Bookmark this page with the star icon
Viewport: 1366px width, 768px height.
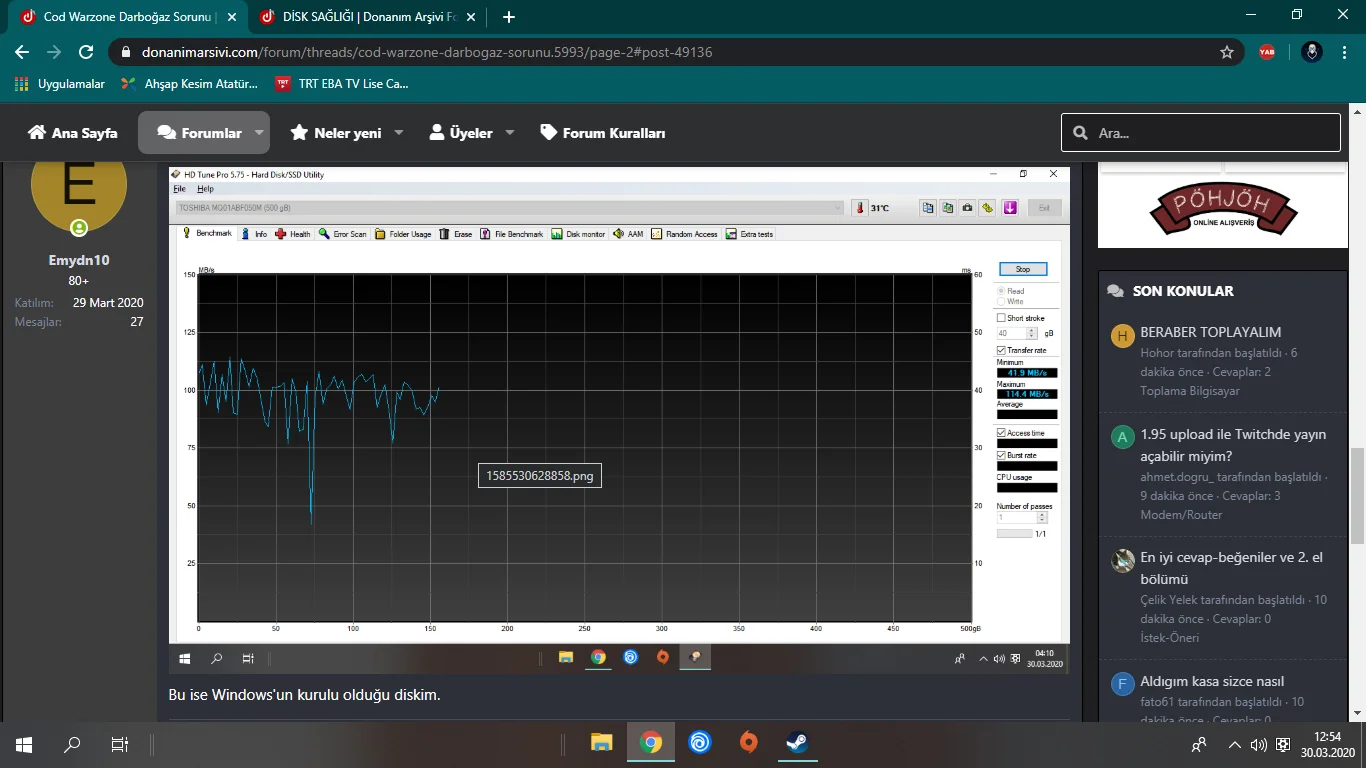tap(1227, 52)
